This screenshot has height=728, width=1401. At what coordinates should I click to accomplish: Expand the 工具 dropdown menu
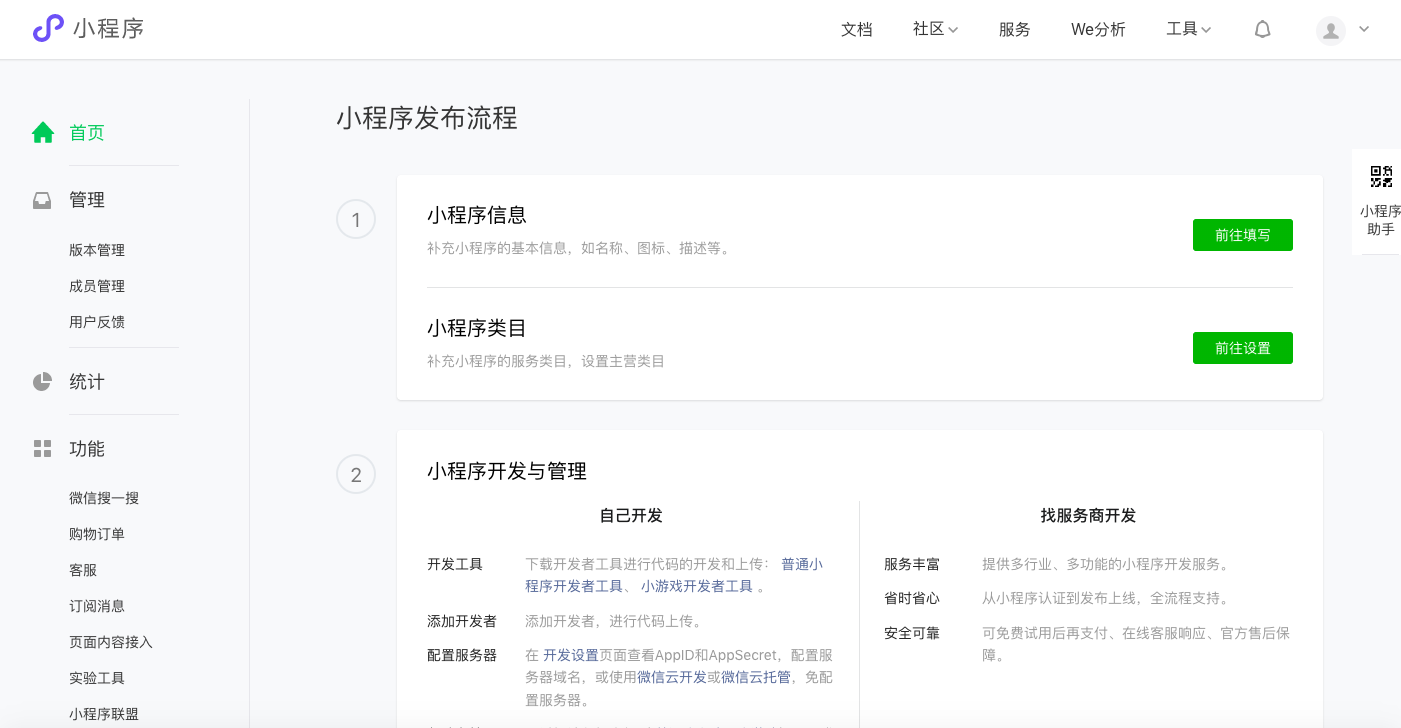click(x=1188, y=30)
